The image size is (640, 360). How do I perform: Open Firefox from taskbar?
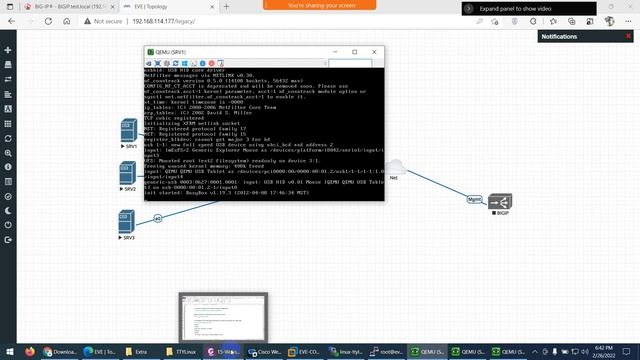[x=30, y=351]
